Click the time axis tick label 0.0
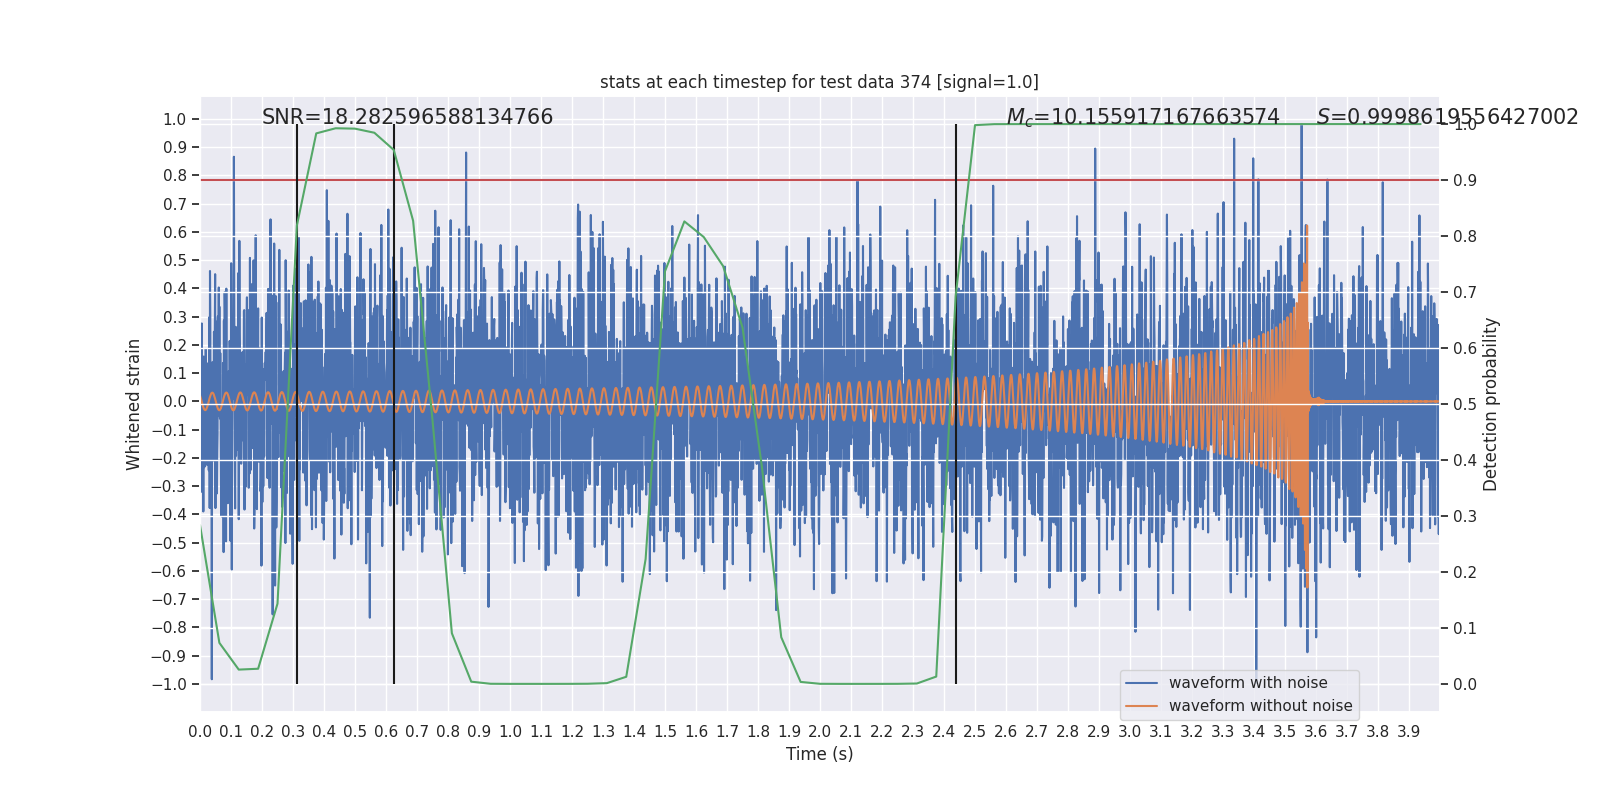1600x800 pixels. pyautogui.click(x=200, y=732)
